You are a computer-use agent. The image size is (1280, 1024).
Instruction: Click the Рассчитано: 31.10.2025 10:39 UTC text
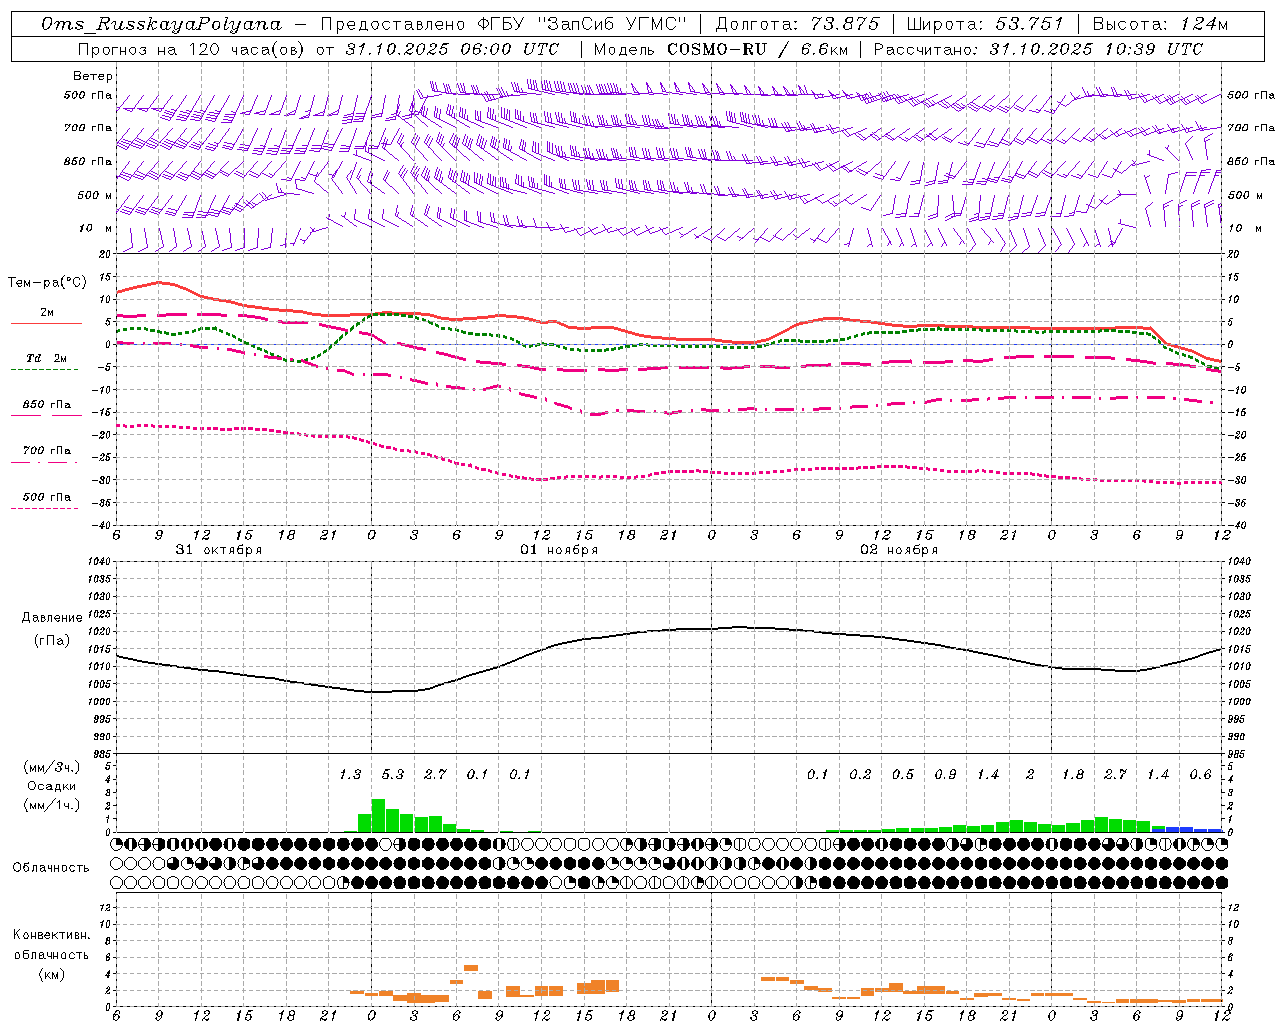(x=1038, y=49)
